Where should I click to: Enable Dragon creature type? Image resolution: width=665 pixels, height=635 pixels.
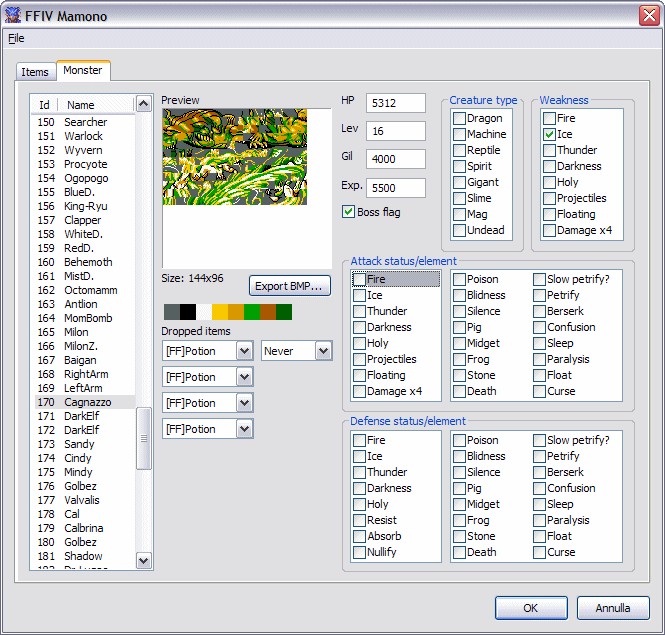(459, 118)
